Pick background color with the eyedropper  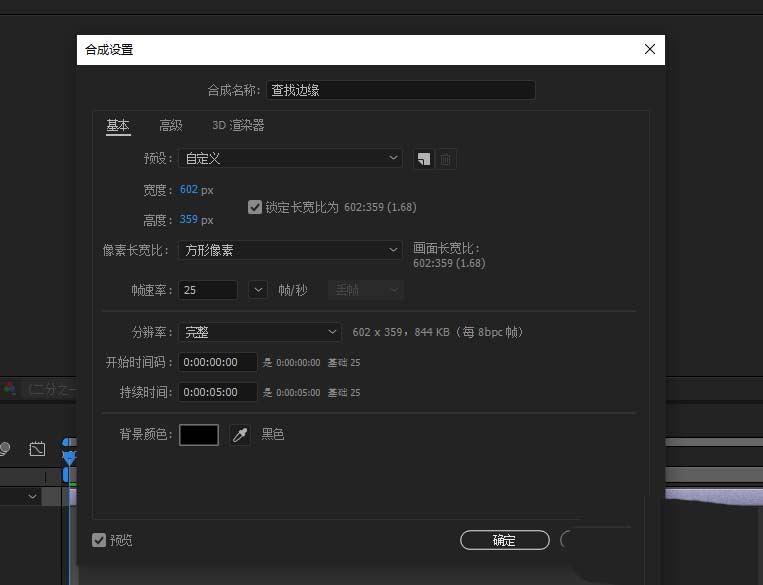pos(240,435)
